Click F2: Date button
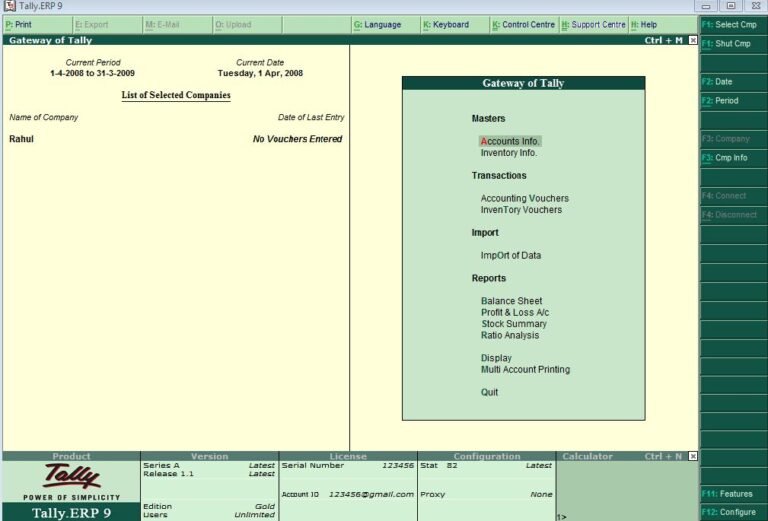768x521 pixels. 733,82
